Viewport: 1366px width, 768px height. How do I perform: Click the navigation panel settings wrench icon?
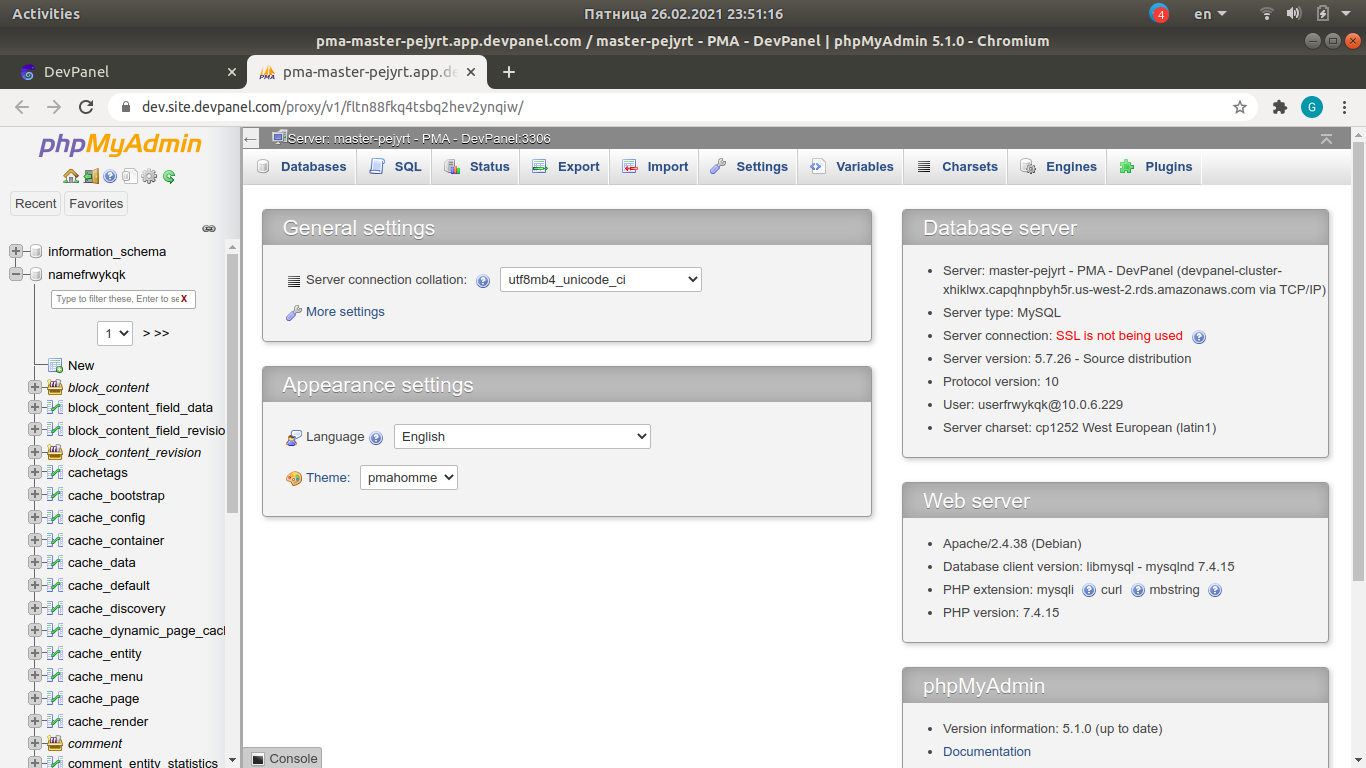(x=149, y=176)
